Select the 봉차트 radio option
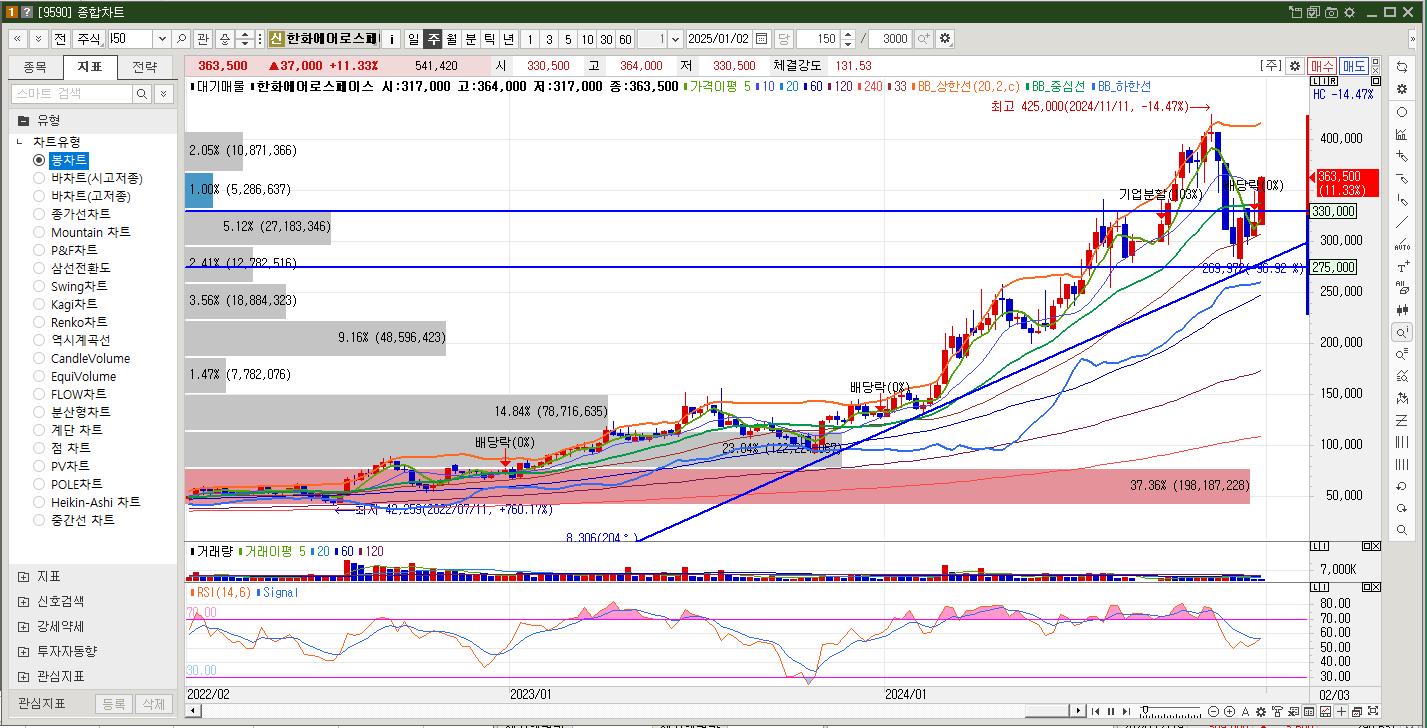 (39, 160)
